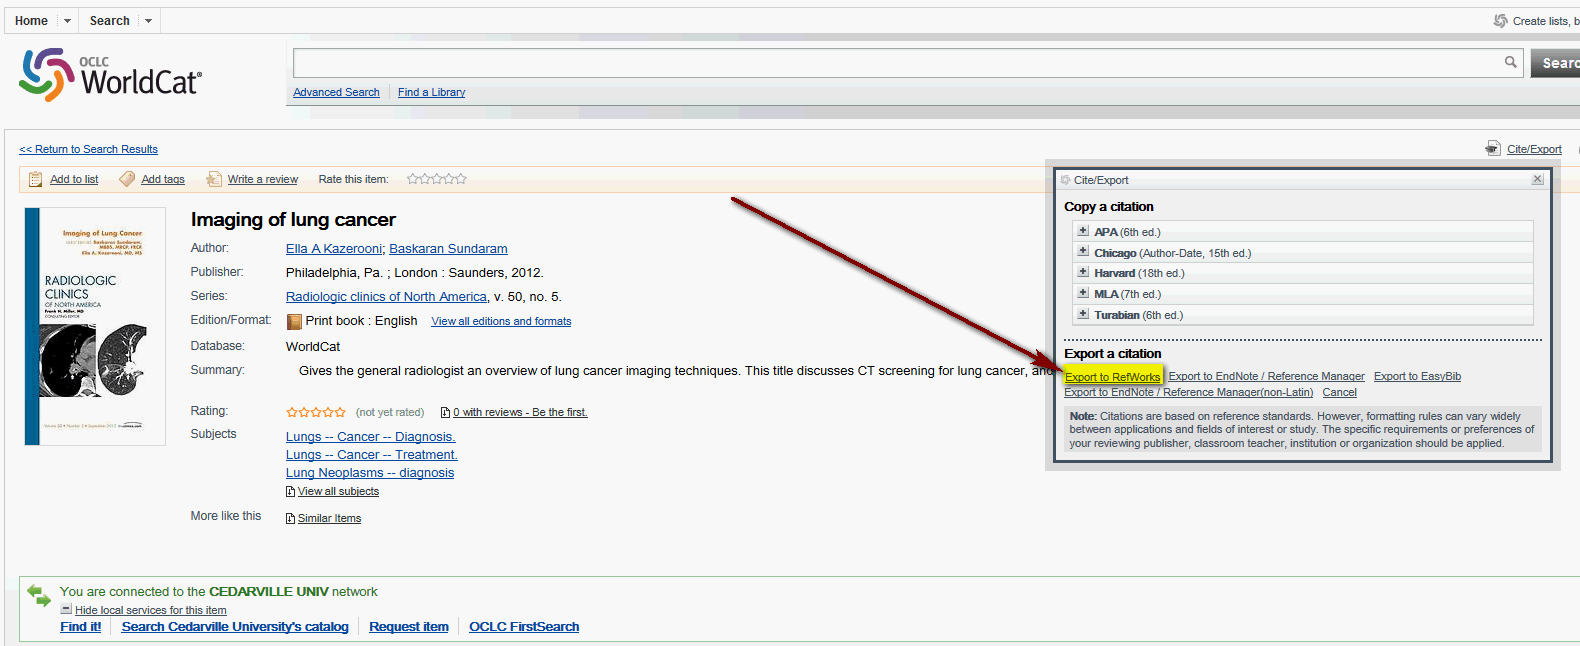Open author Baskaran Sundaram
The width and height of the screenshot is (1580, 646).
click(448, 249)
